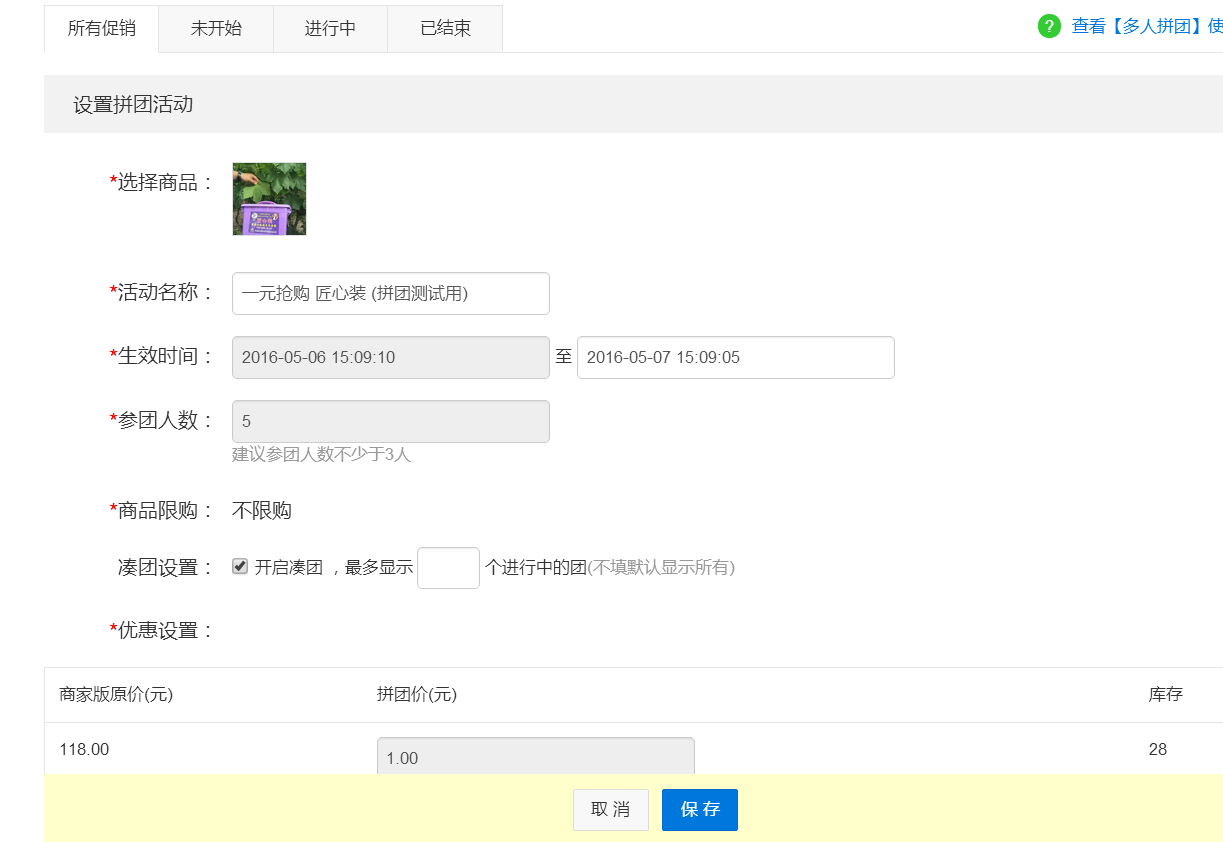Click the original price 118.00 cell
Viewport: 1223px width, 842px height.
tap(85, 749)
